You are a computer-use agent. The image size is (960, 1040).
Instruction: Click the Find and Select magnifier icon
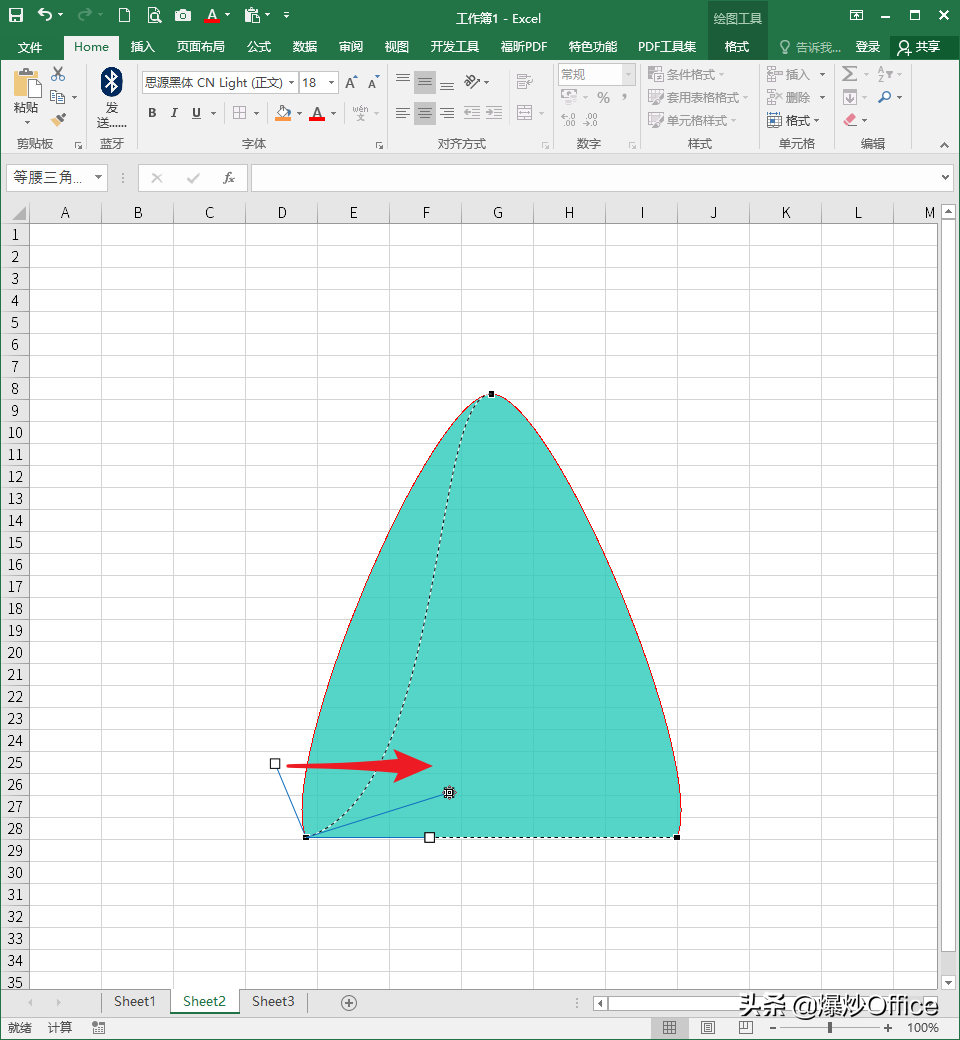click(x=884, y=97)
